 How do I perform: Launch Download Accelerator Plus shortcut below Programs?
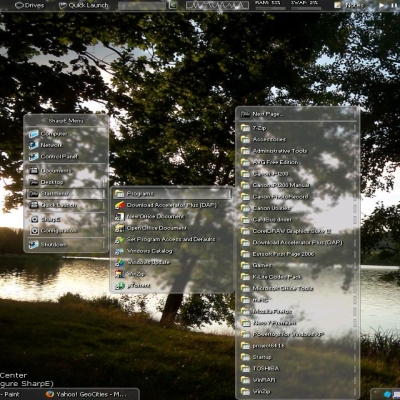point(172,205)
